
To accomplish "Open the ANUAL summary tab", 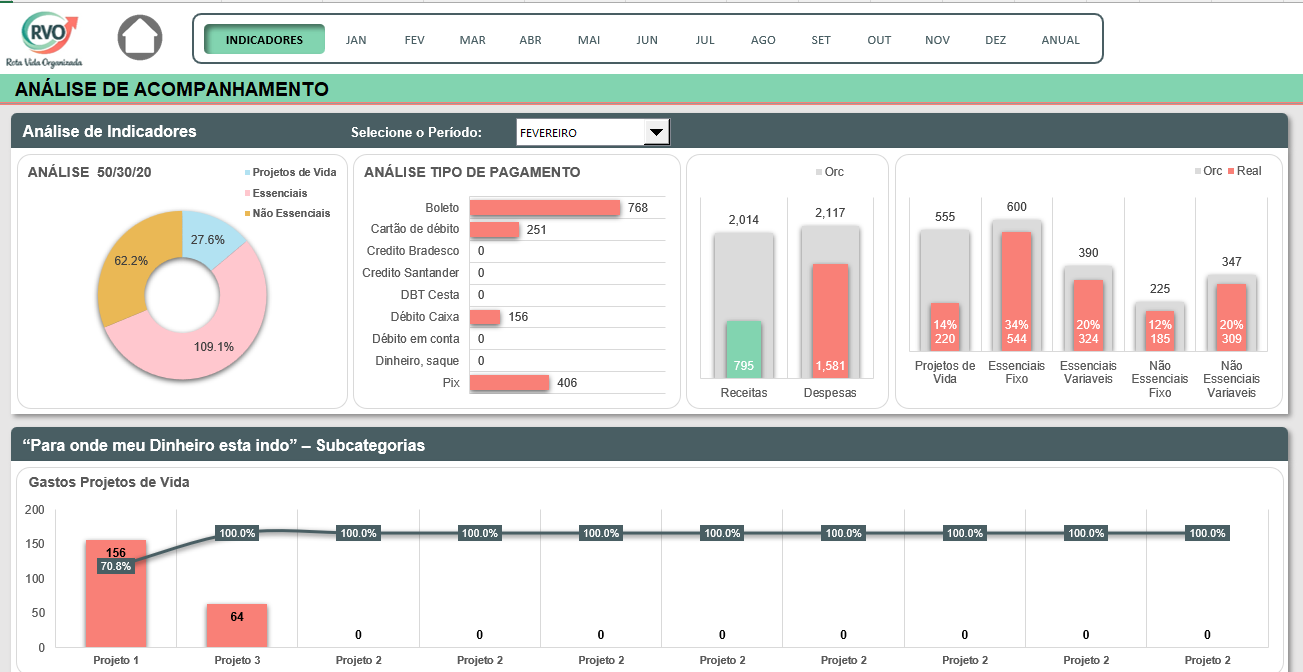I will [x=1061, y=40].
